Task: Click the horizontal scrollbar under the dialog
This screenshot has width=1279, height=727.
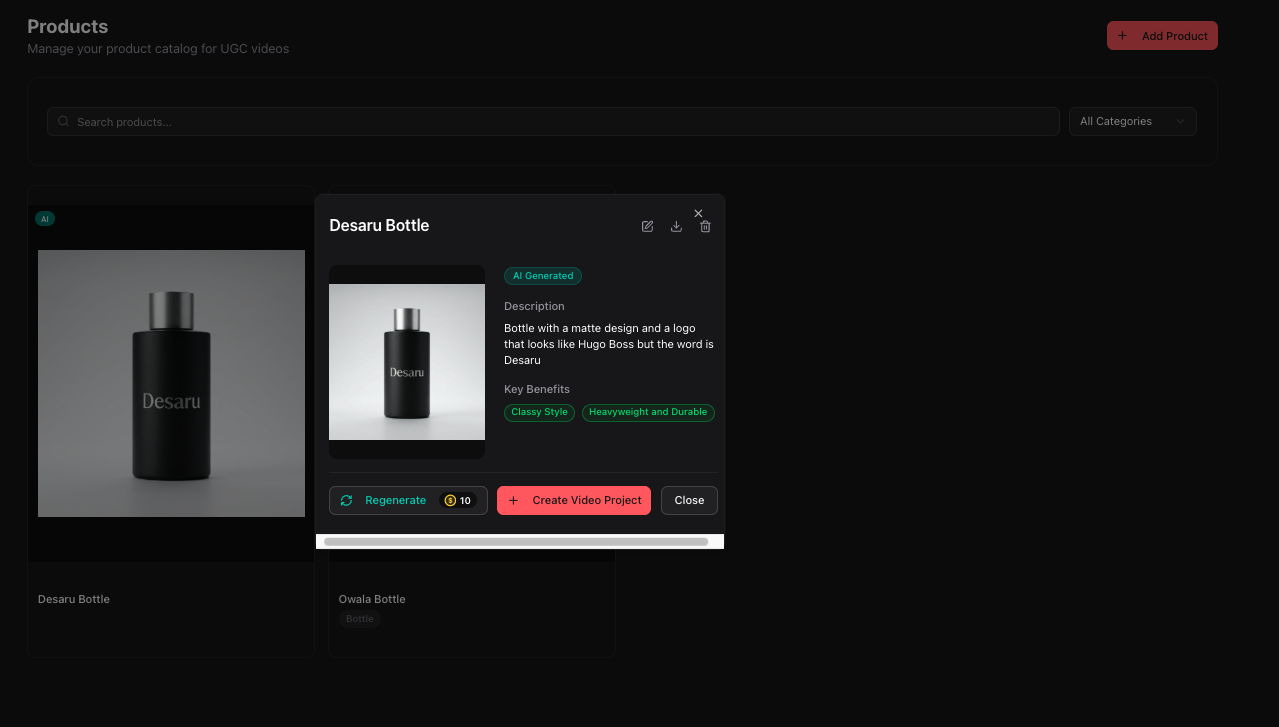Action: pyautogui.click(x=516, y=541)
